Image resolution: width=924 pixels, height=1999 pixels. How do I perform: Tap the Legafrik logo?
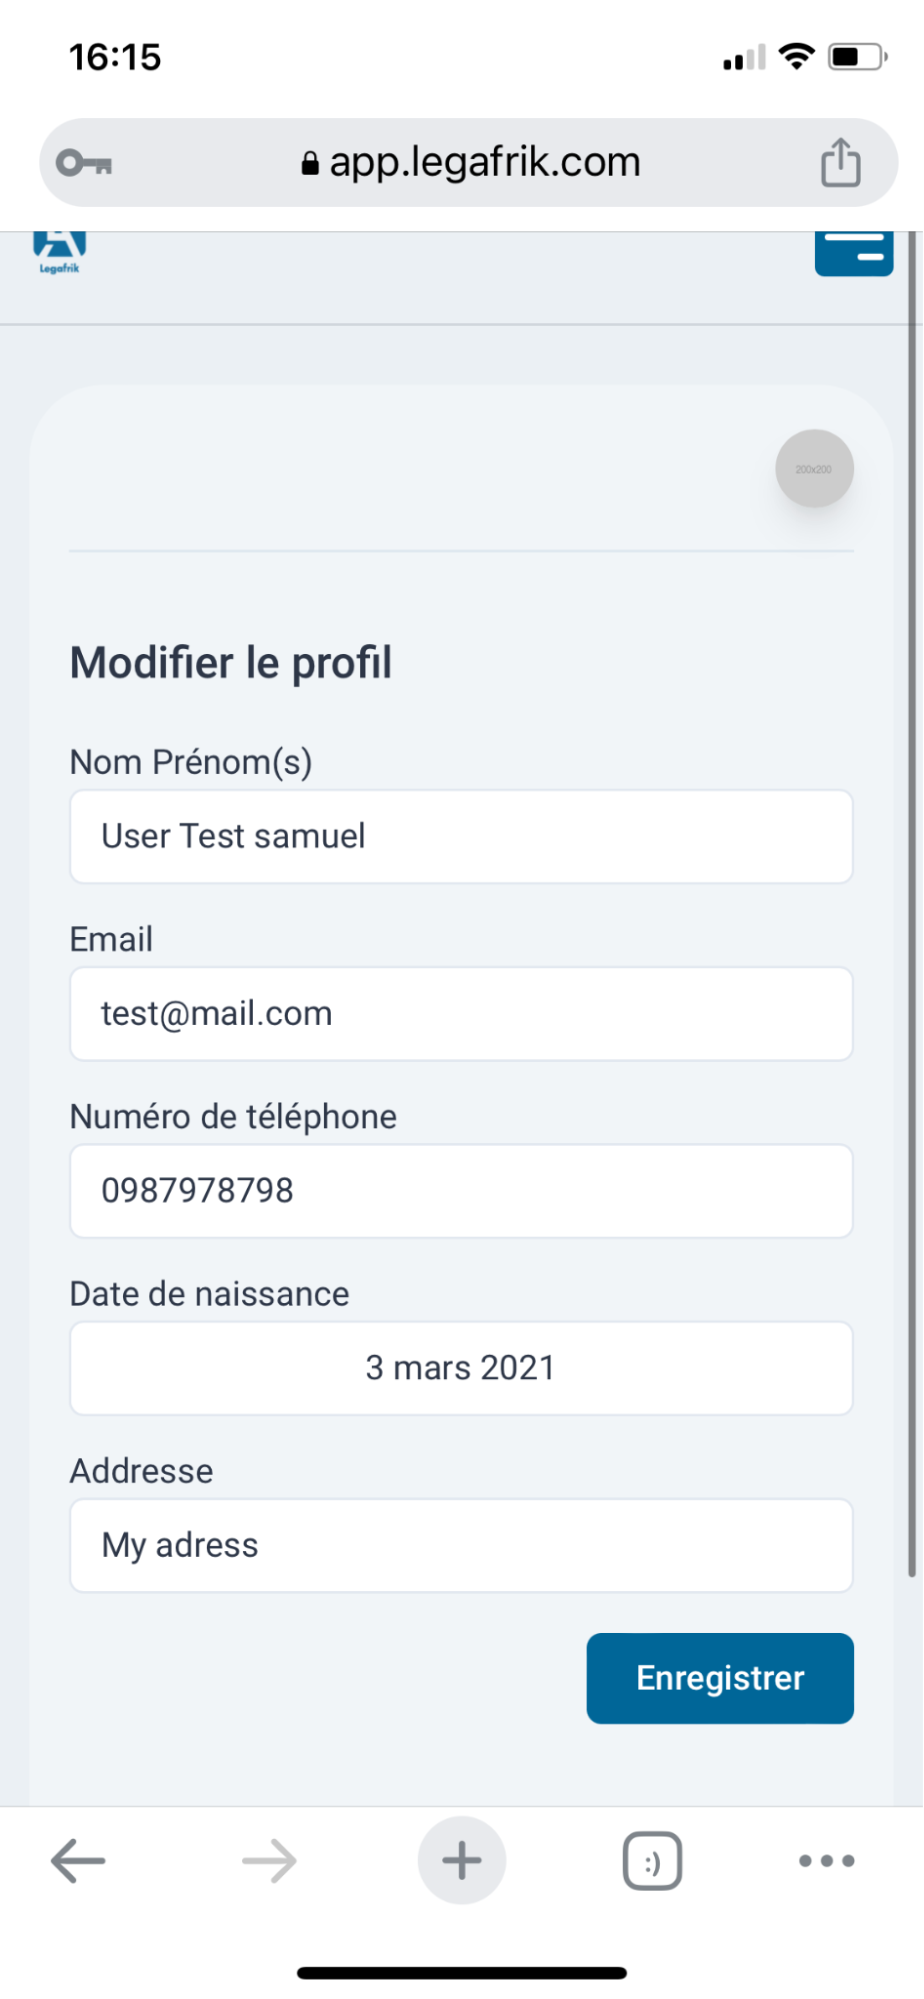pyautogui.click(x=59, y=252)
